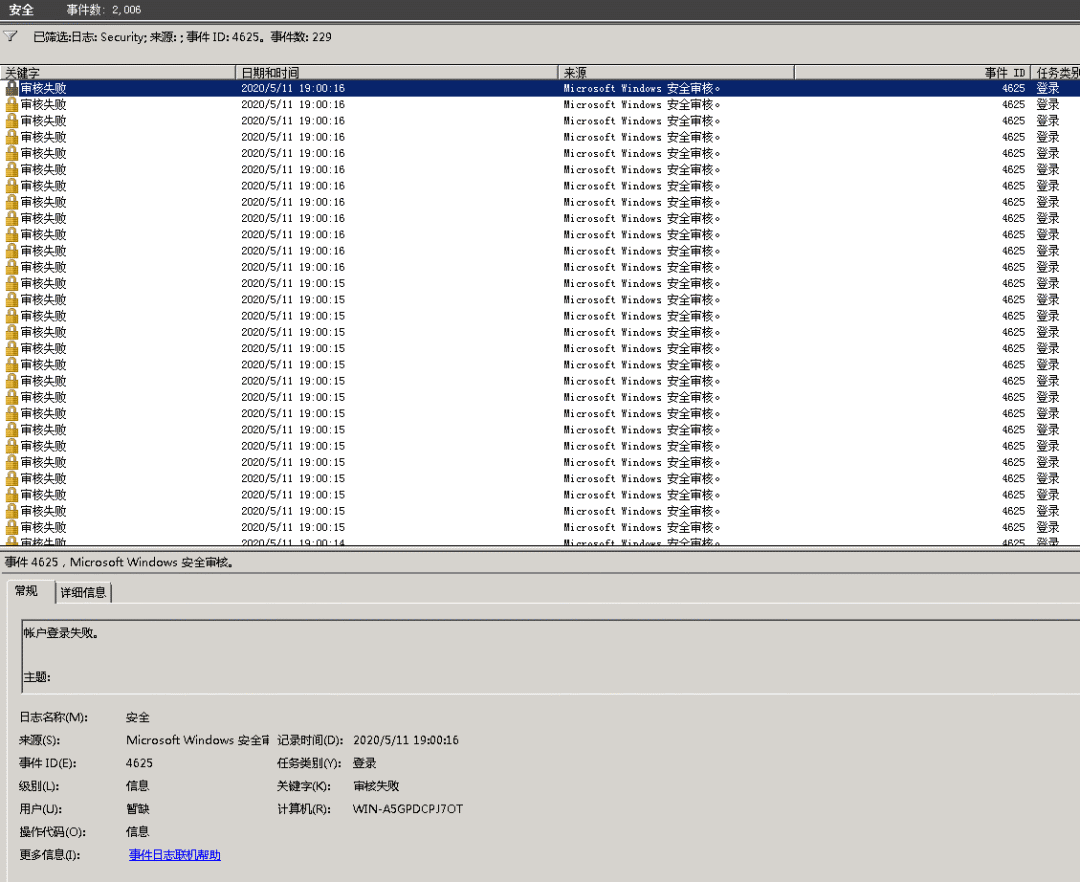This screenshot has width=1080, height=882.
Task: Click the computer name WIN-A5GPDCPJ7OT
Action: pyautogui.click(x=408, y=808)
